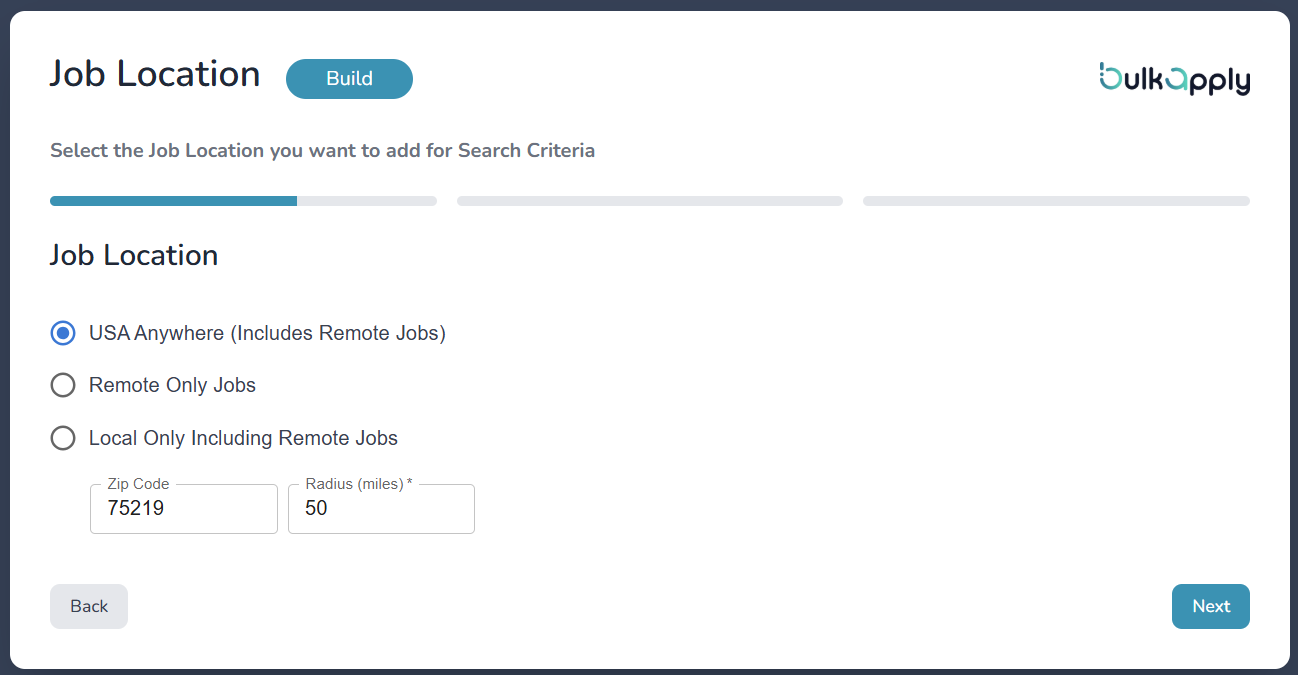Image resolution: width=1298 pixels, height=675 pixels.
Task: Click the Job Location page title
Action: (x=154, y=73)
